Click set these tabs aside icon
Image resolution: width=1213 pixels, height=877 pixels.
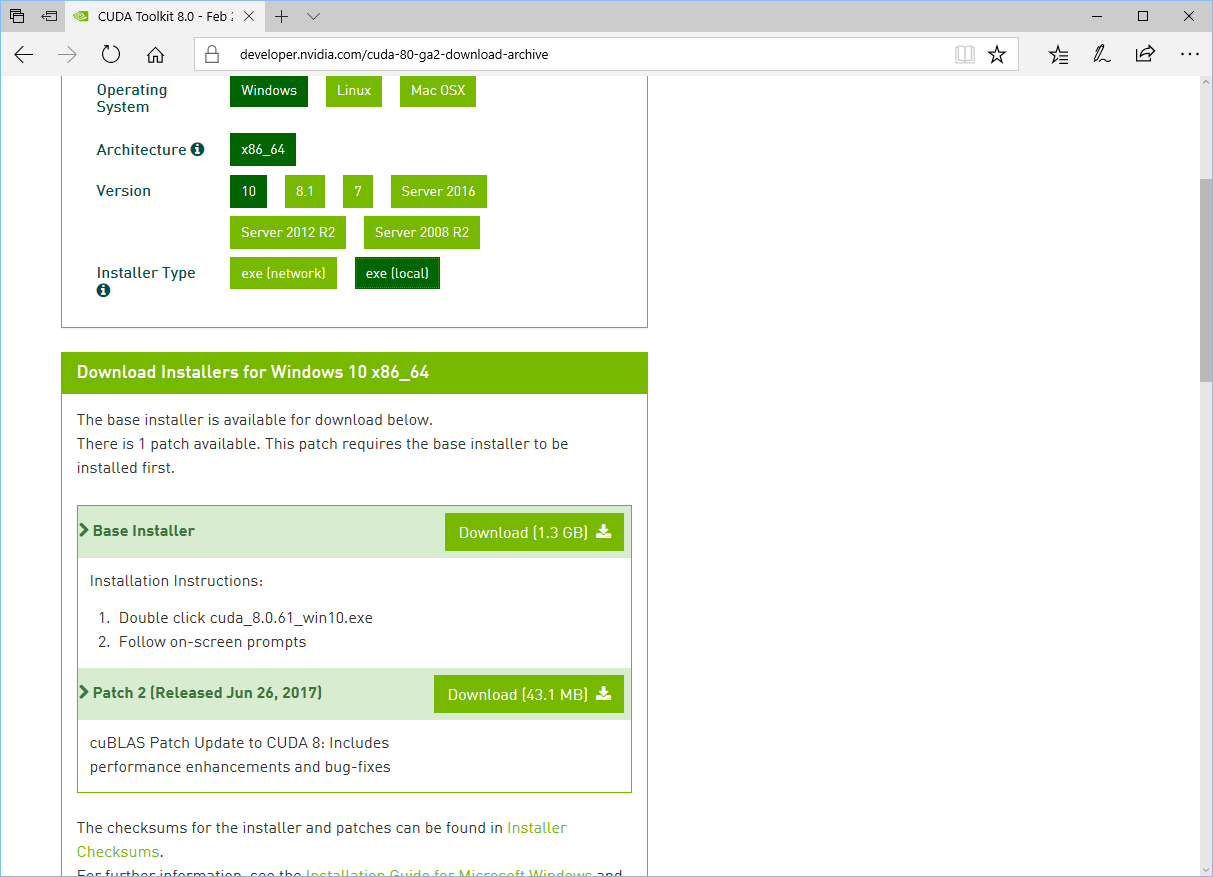(49, 16)
